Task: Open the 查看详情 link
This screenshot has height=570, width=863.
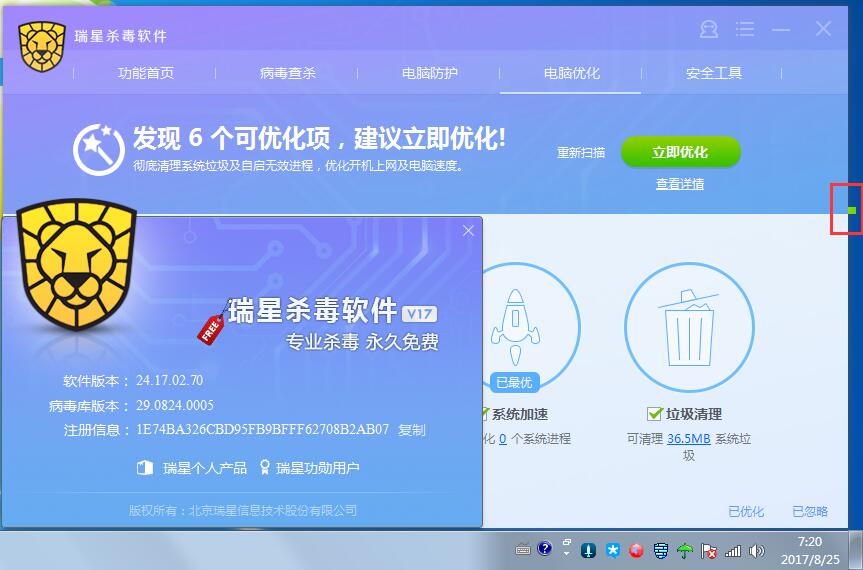Action: tap(680, 184)
